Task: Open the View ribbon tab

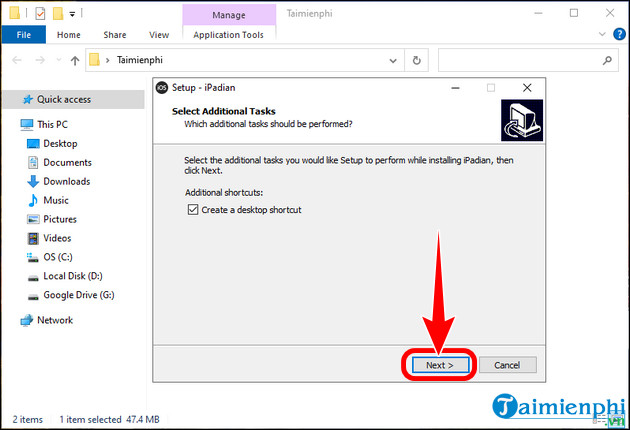Action: pyautogui.click(x=159, y=35)
